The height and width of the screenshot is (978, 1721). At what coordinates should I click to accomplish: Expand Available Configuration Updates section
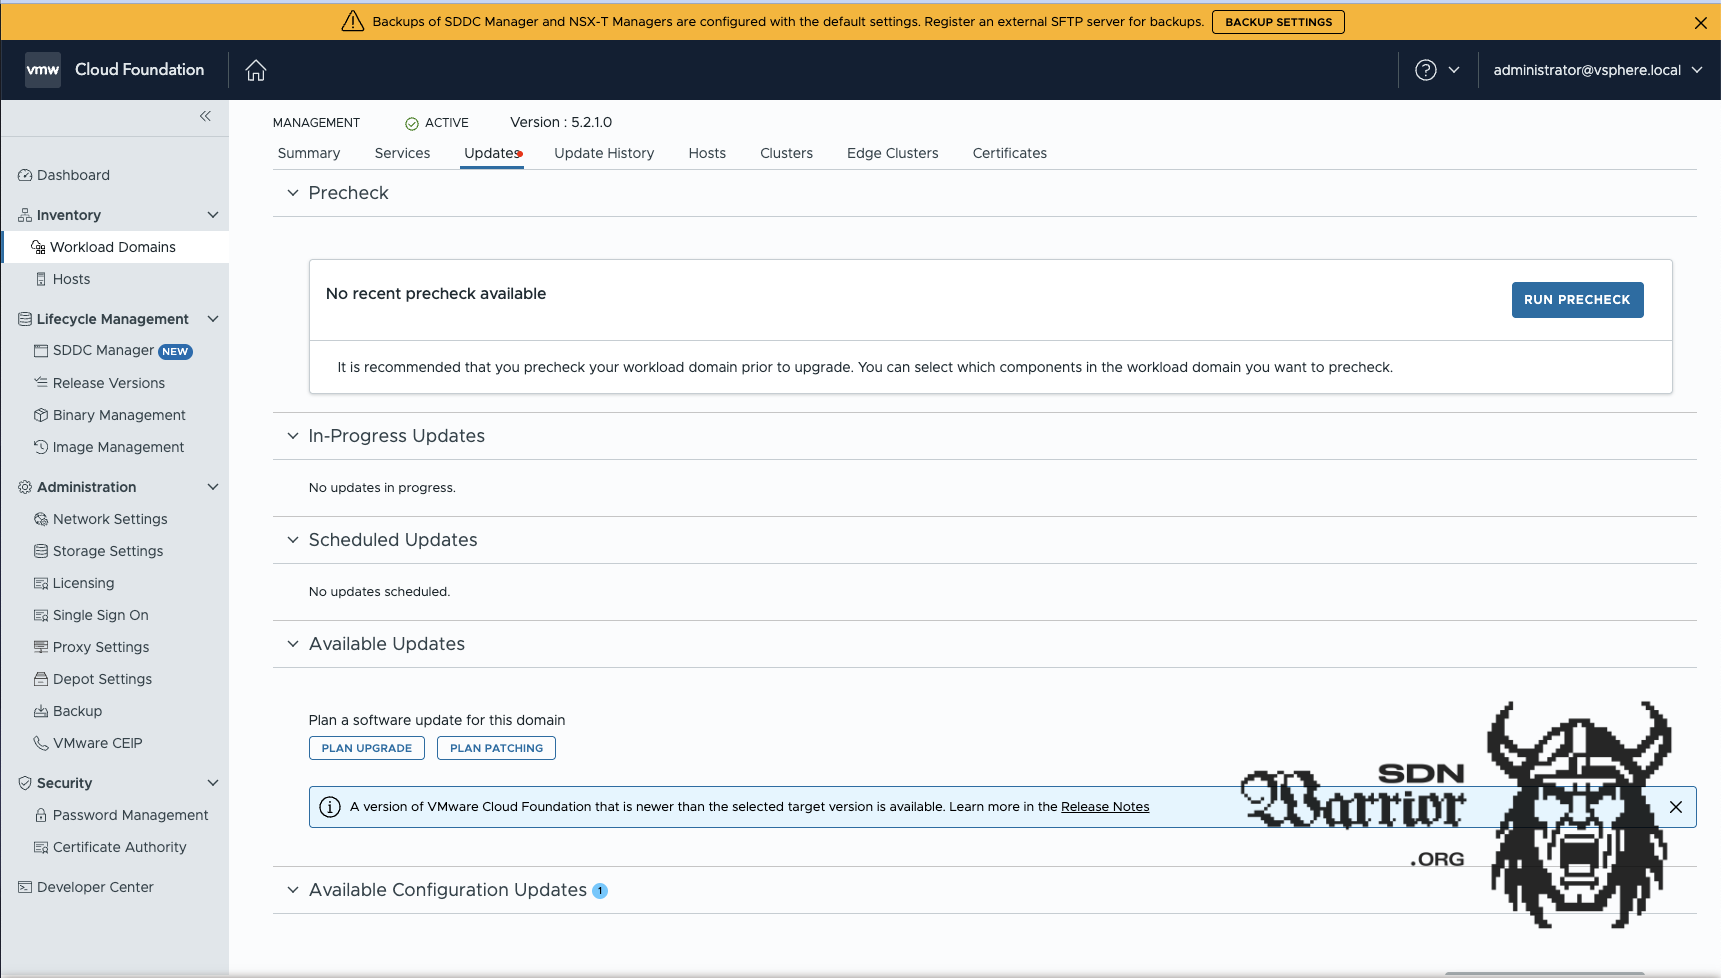point(293,890)
